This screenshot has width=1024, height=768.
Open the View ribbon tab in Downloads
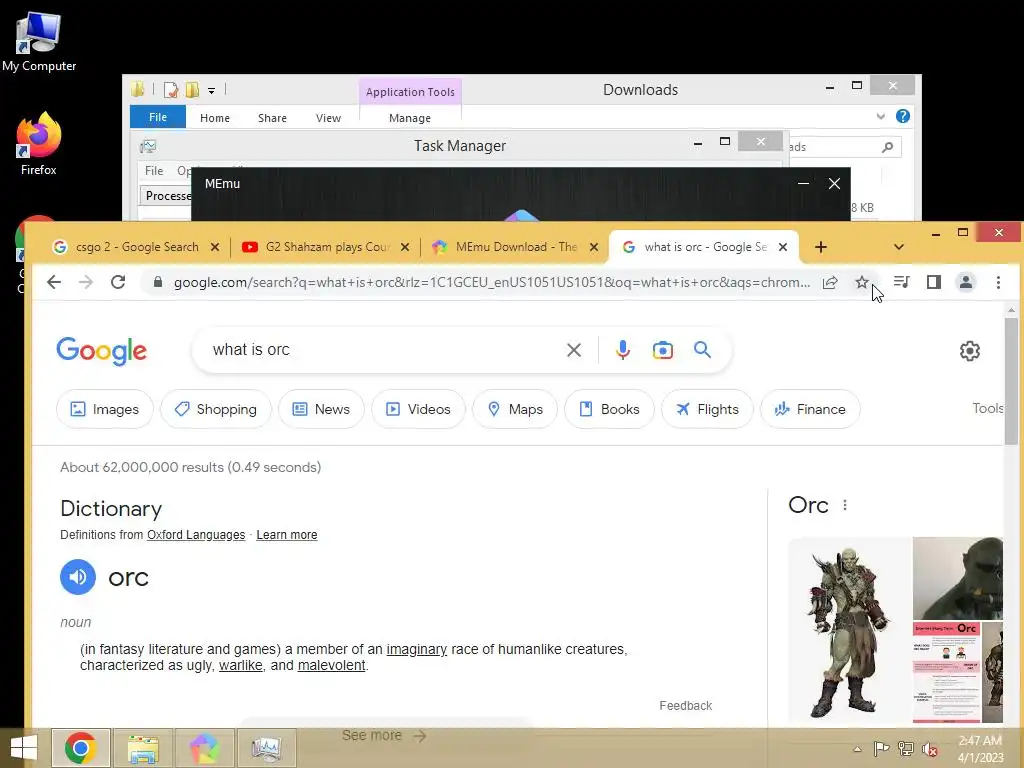pyautogui.click(x=328, y=118)
